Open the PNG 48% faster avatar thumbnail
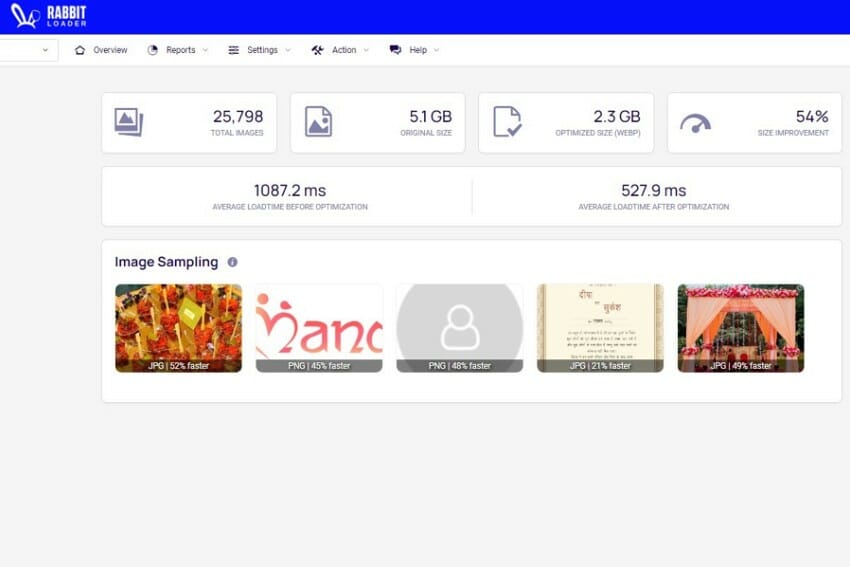The image size is (850, 567). (x=460, y=328)
